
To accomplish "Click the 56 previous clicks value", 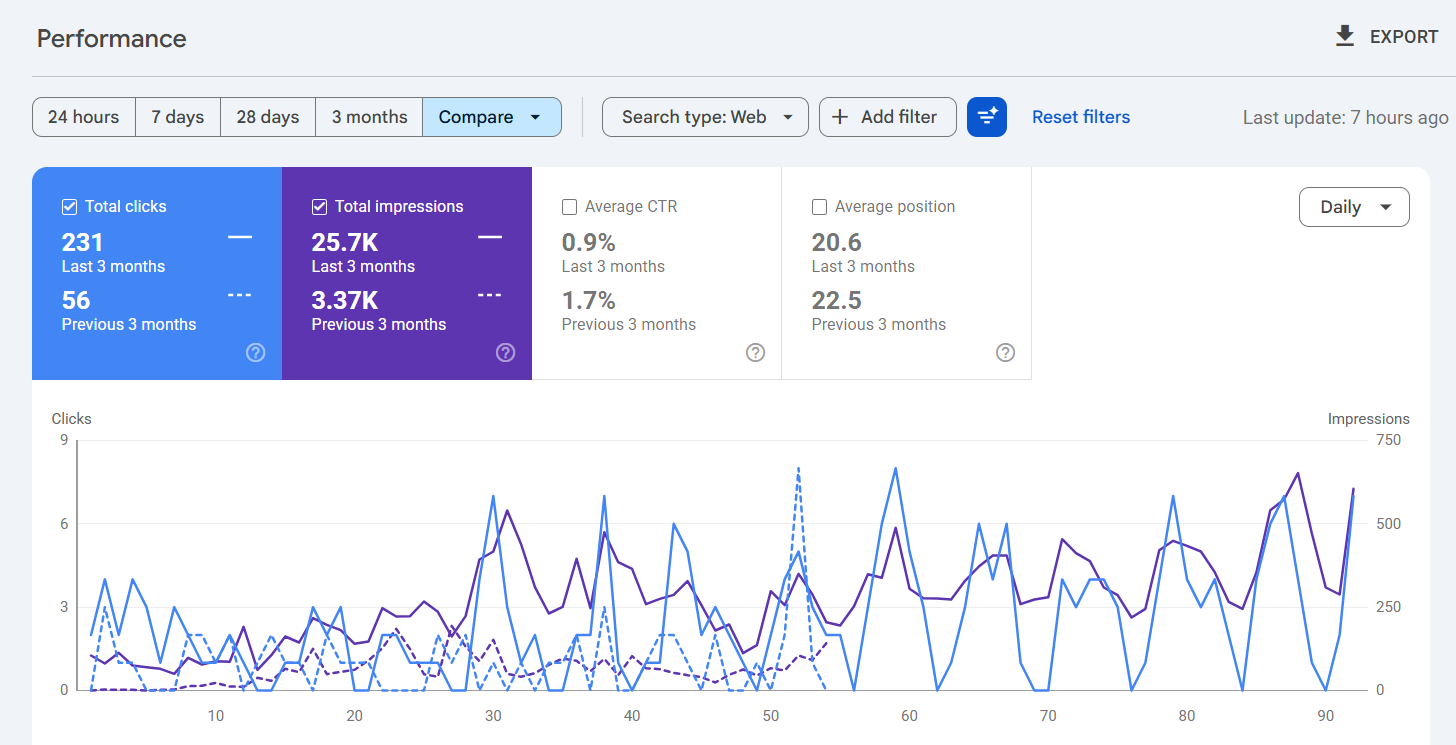I will coord(76,300).
